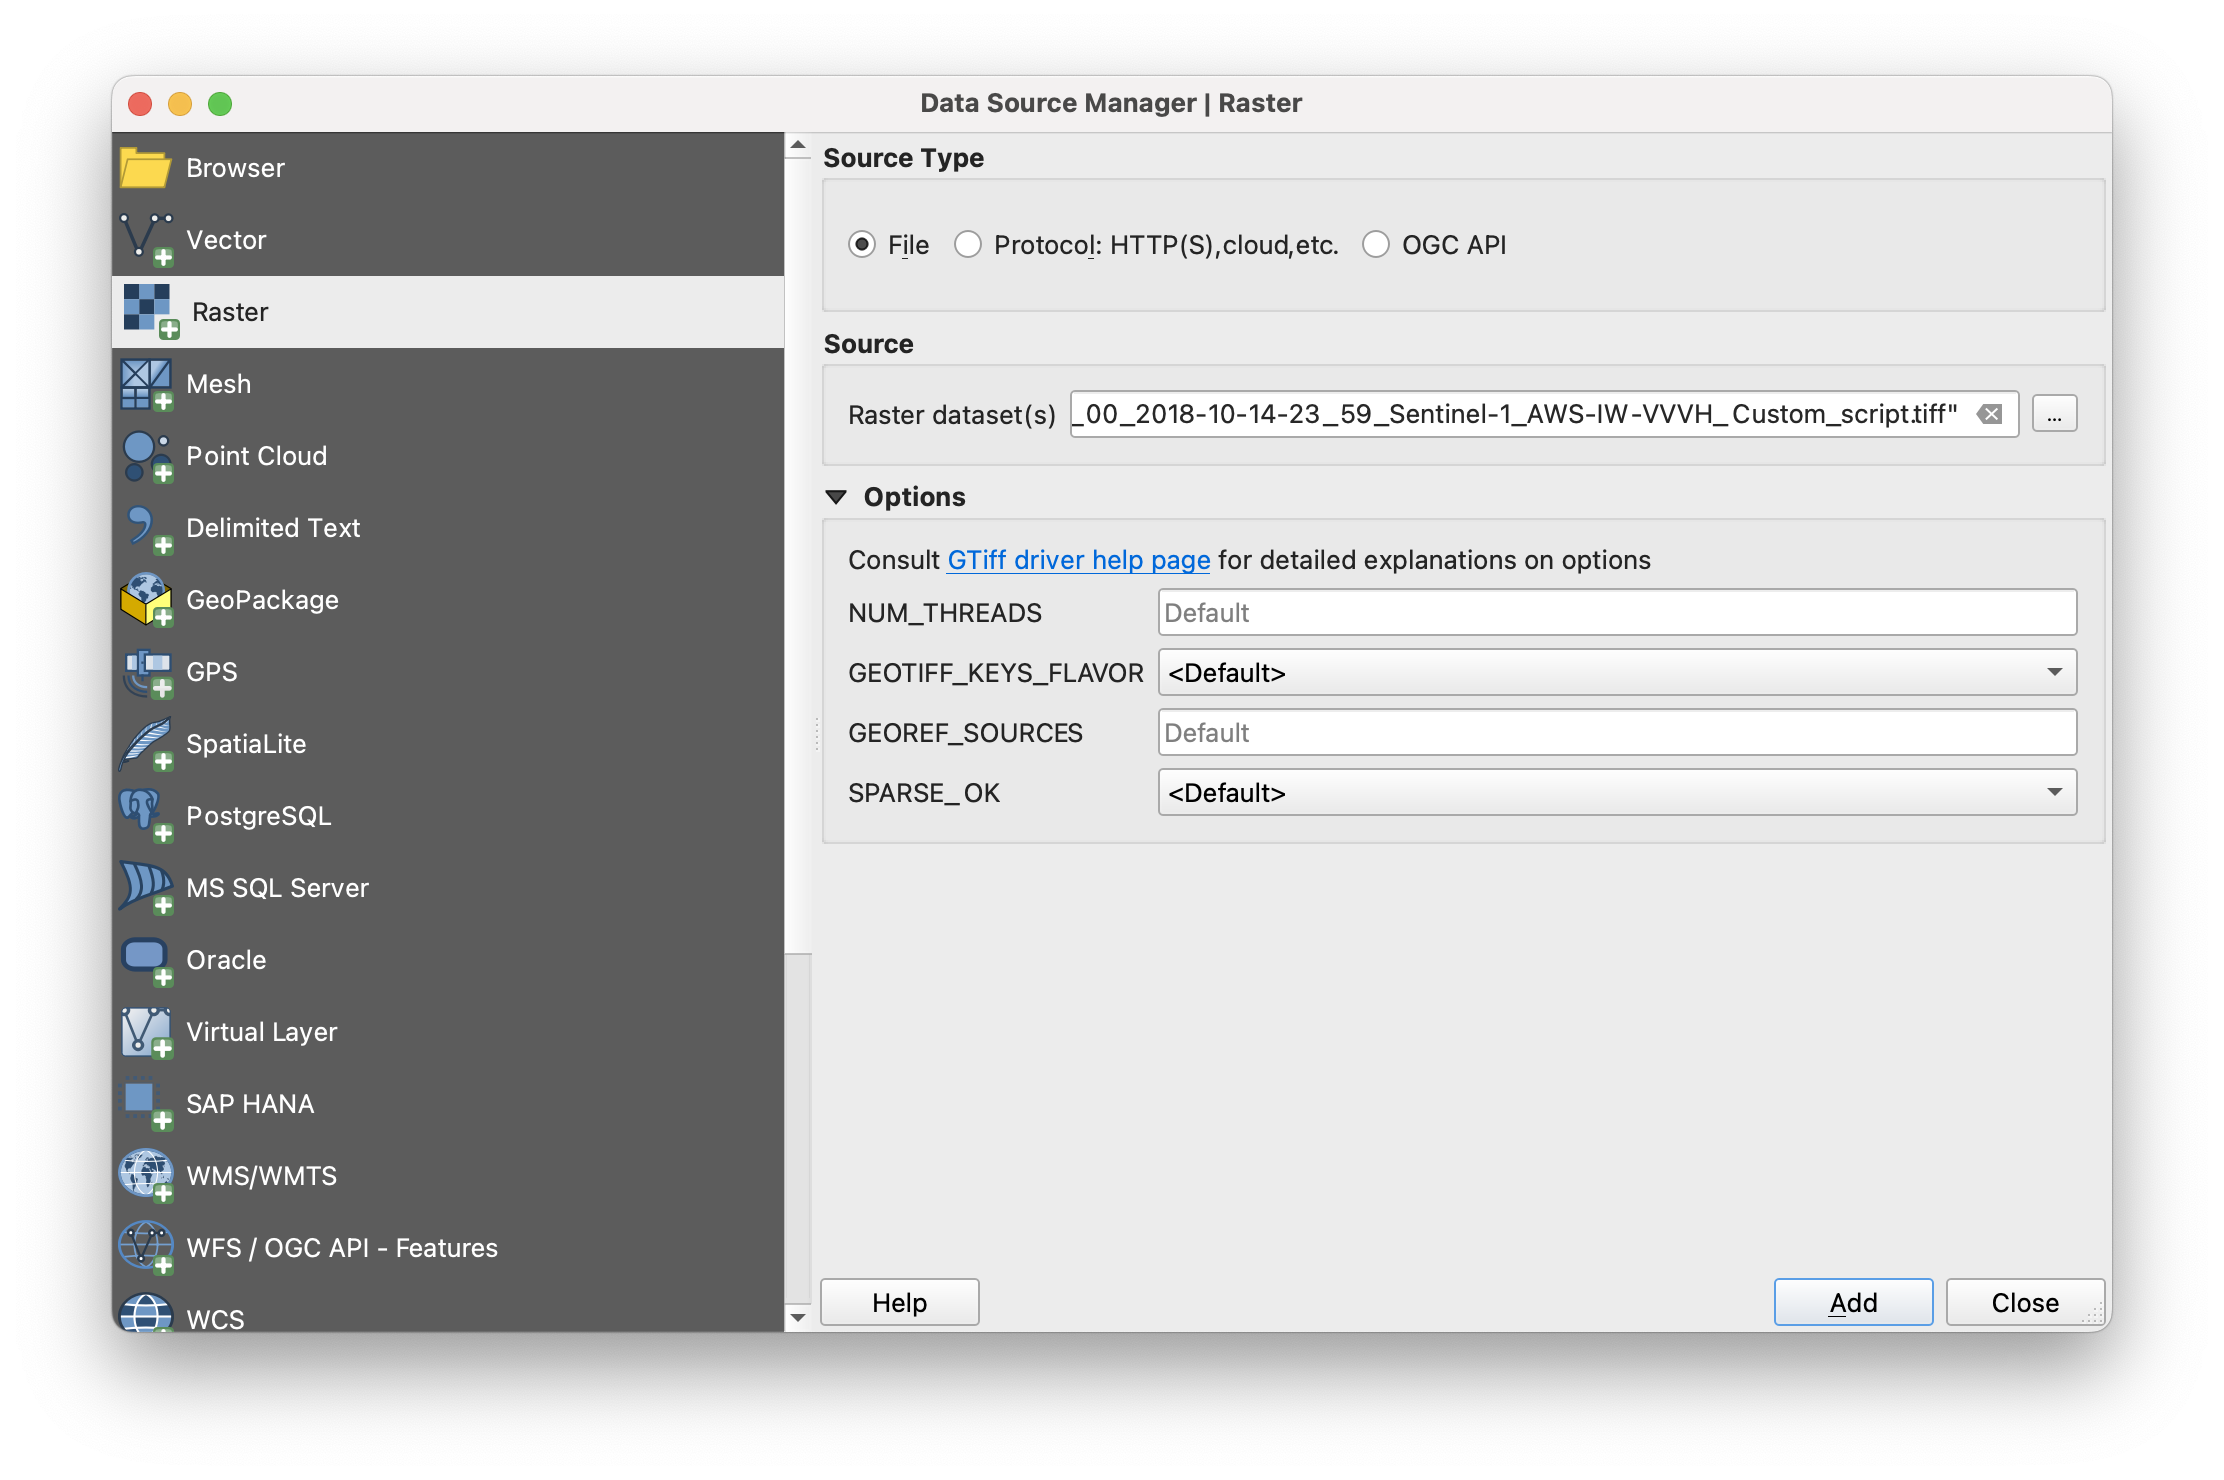Switch to the GeoPackage tab label

pos(262,600)
